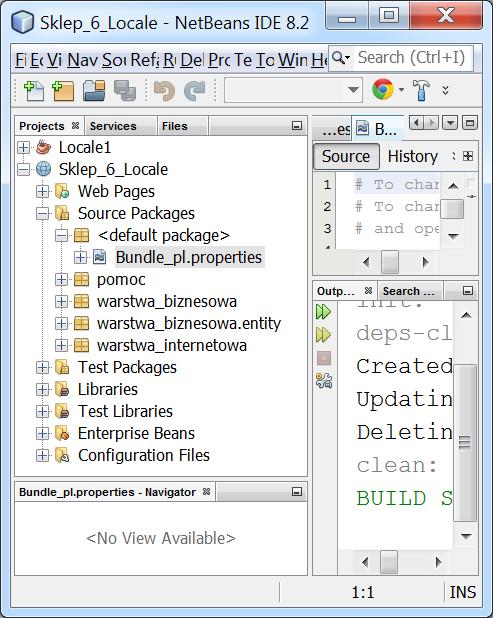Viewport: 493px width, 618px height.
Task: Open the configuration combo box
Action: (293, 90)
